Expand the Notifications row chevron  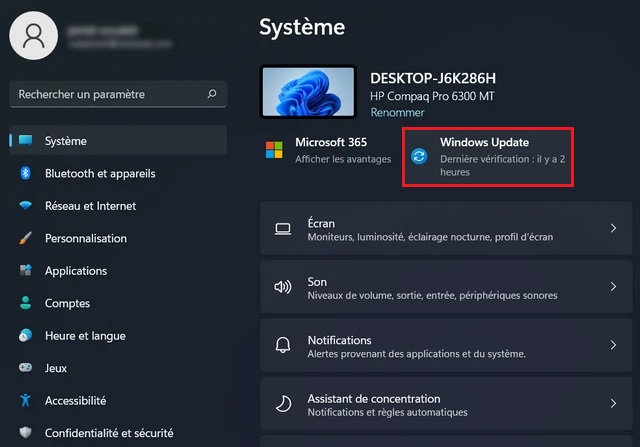click(613, 345)
